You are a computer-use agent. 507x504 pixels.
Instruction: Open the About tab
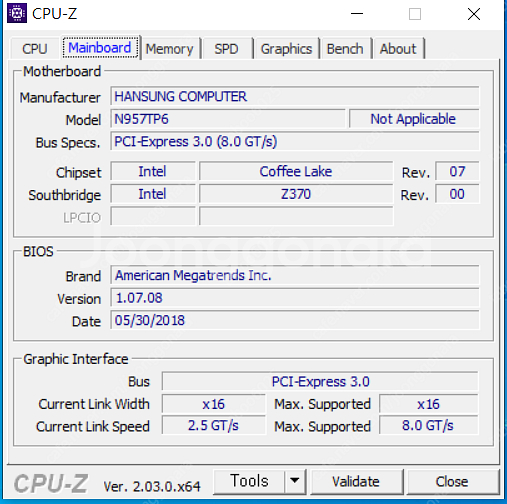point(398,49)
